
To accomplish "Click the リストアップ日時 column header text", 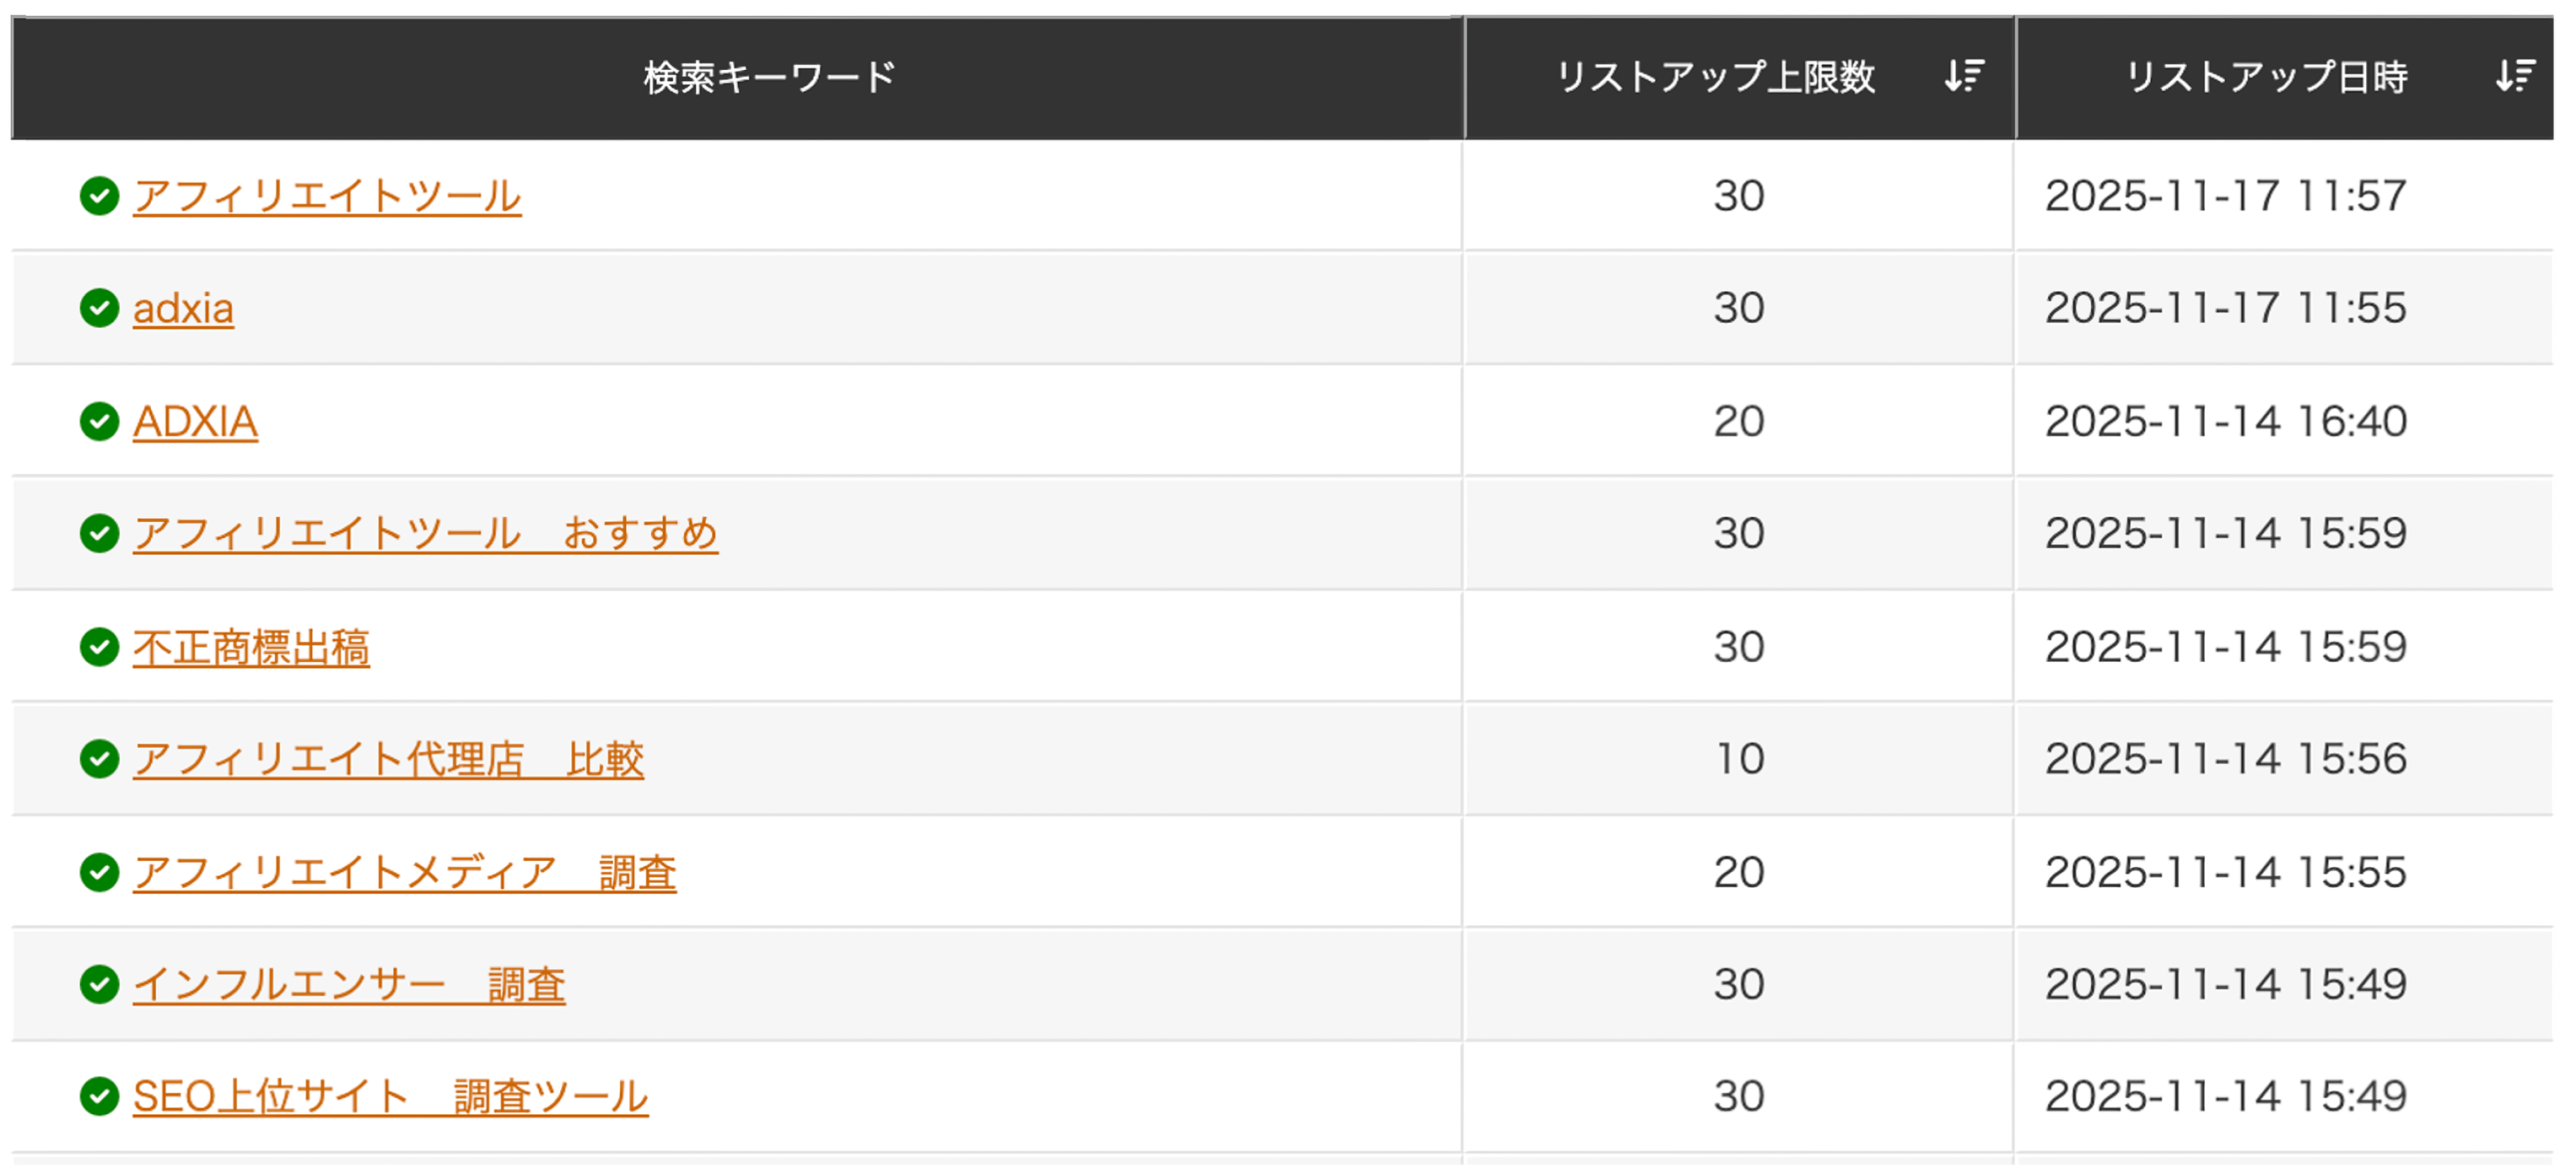I will 2266,78.
